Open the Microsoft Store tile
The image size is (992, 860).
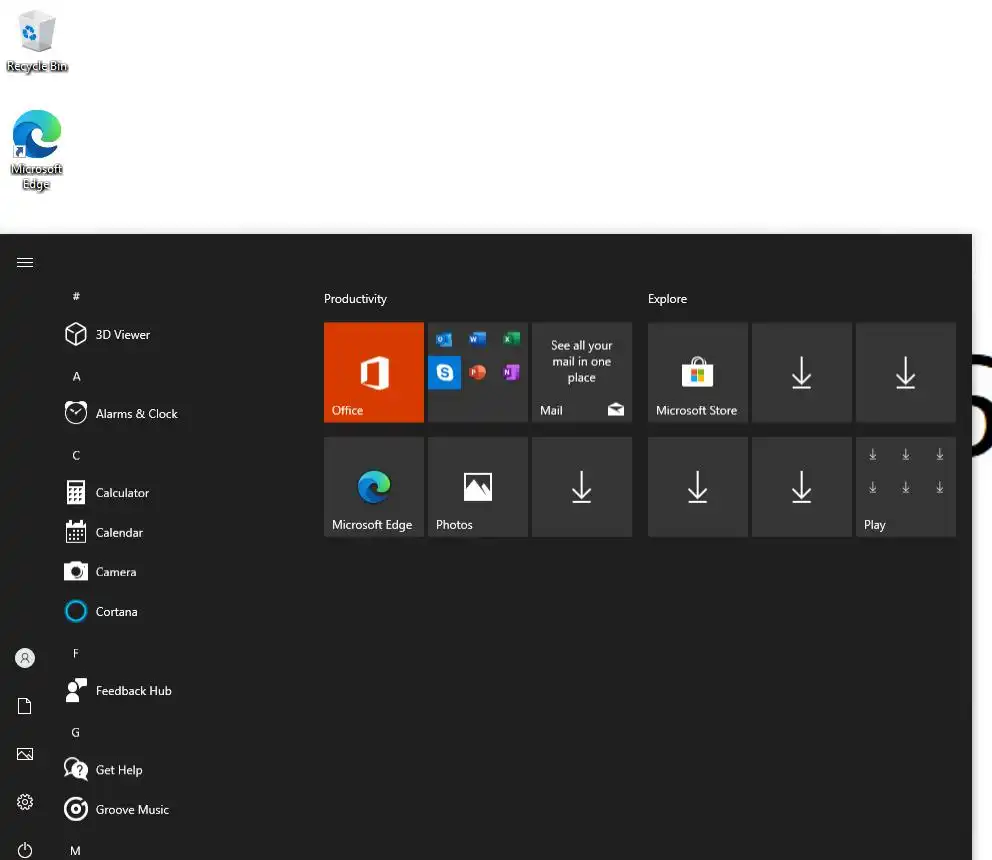[698, 372]
